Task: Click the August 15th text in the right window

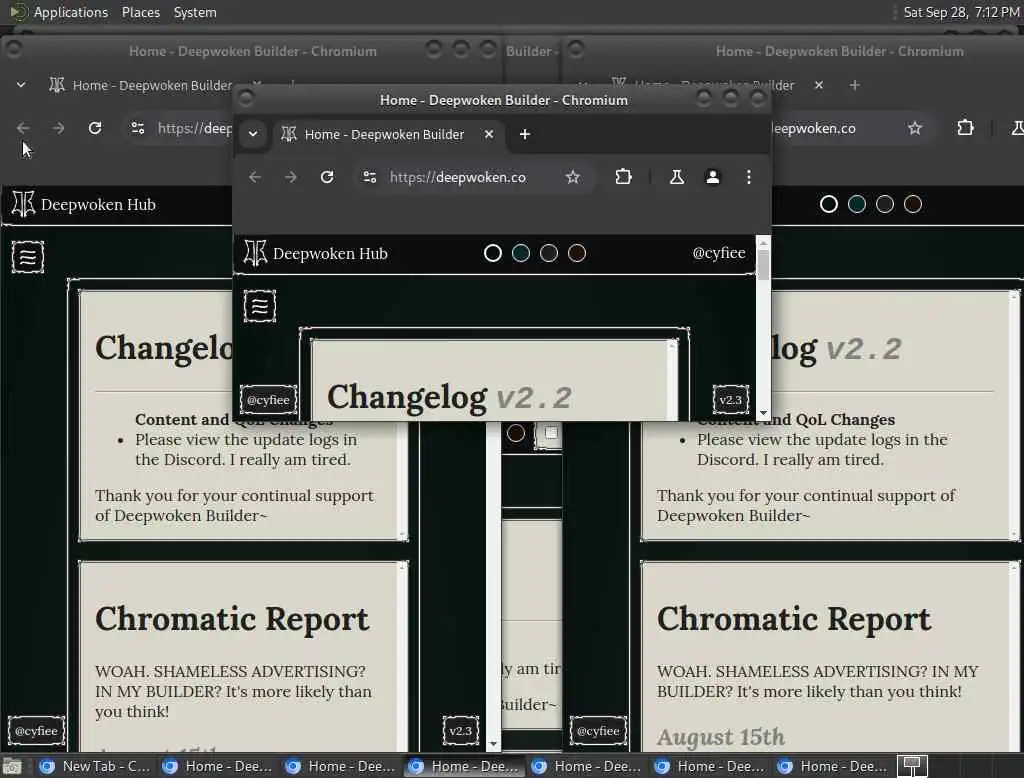Action: 721,737
